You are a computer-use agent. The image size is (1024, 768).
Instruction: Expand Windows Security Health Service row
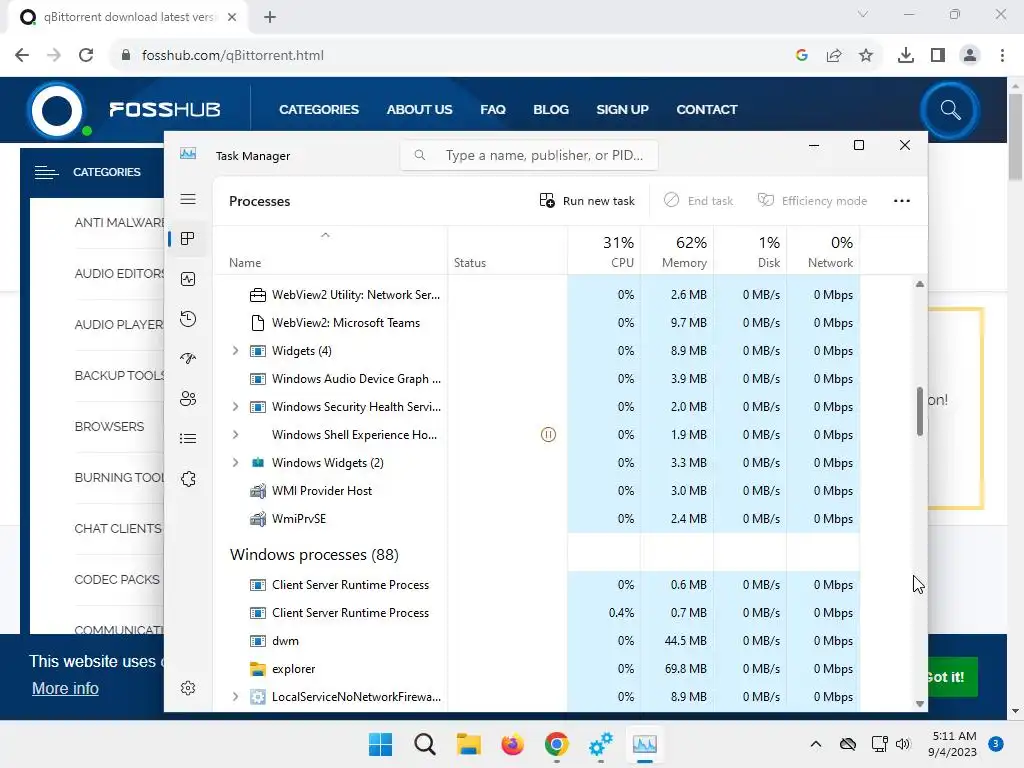point(235,407)
